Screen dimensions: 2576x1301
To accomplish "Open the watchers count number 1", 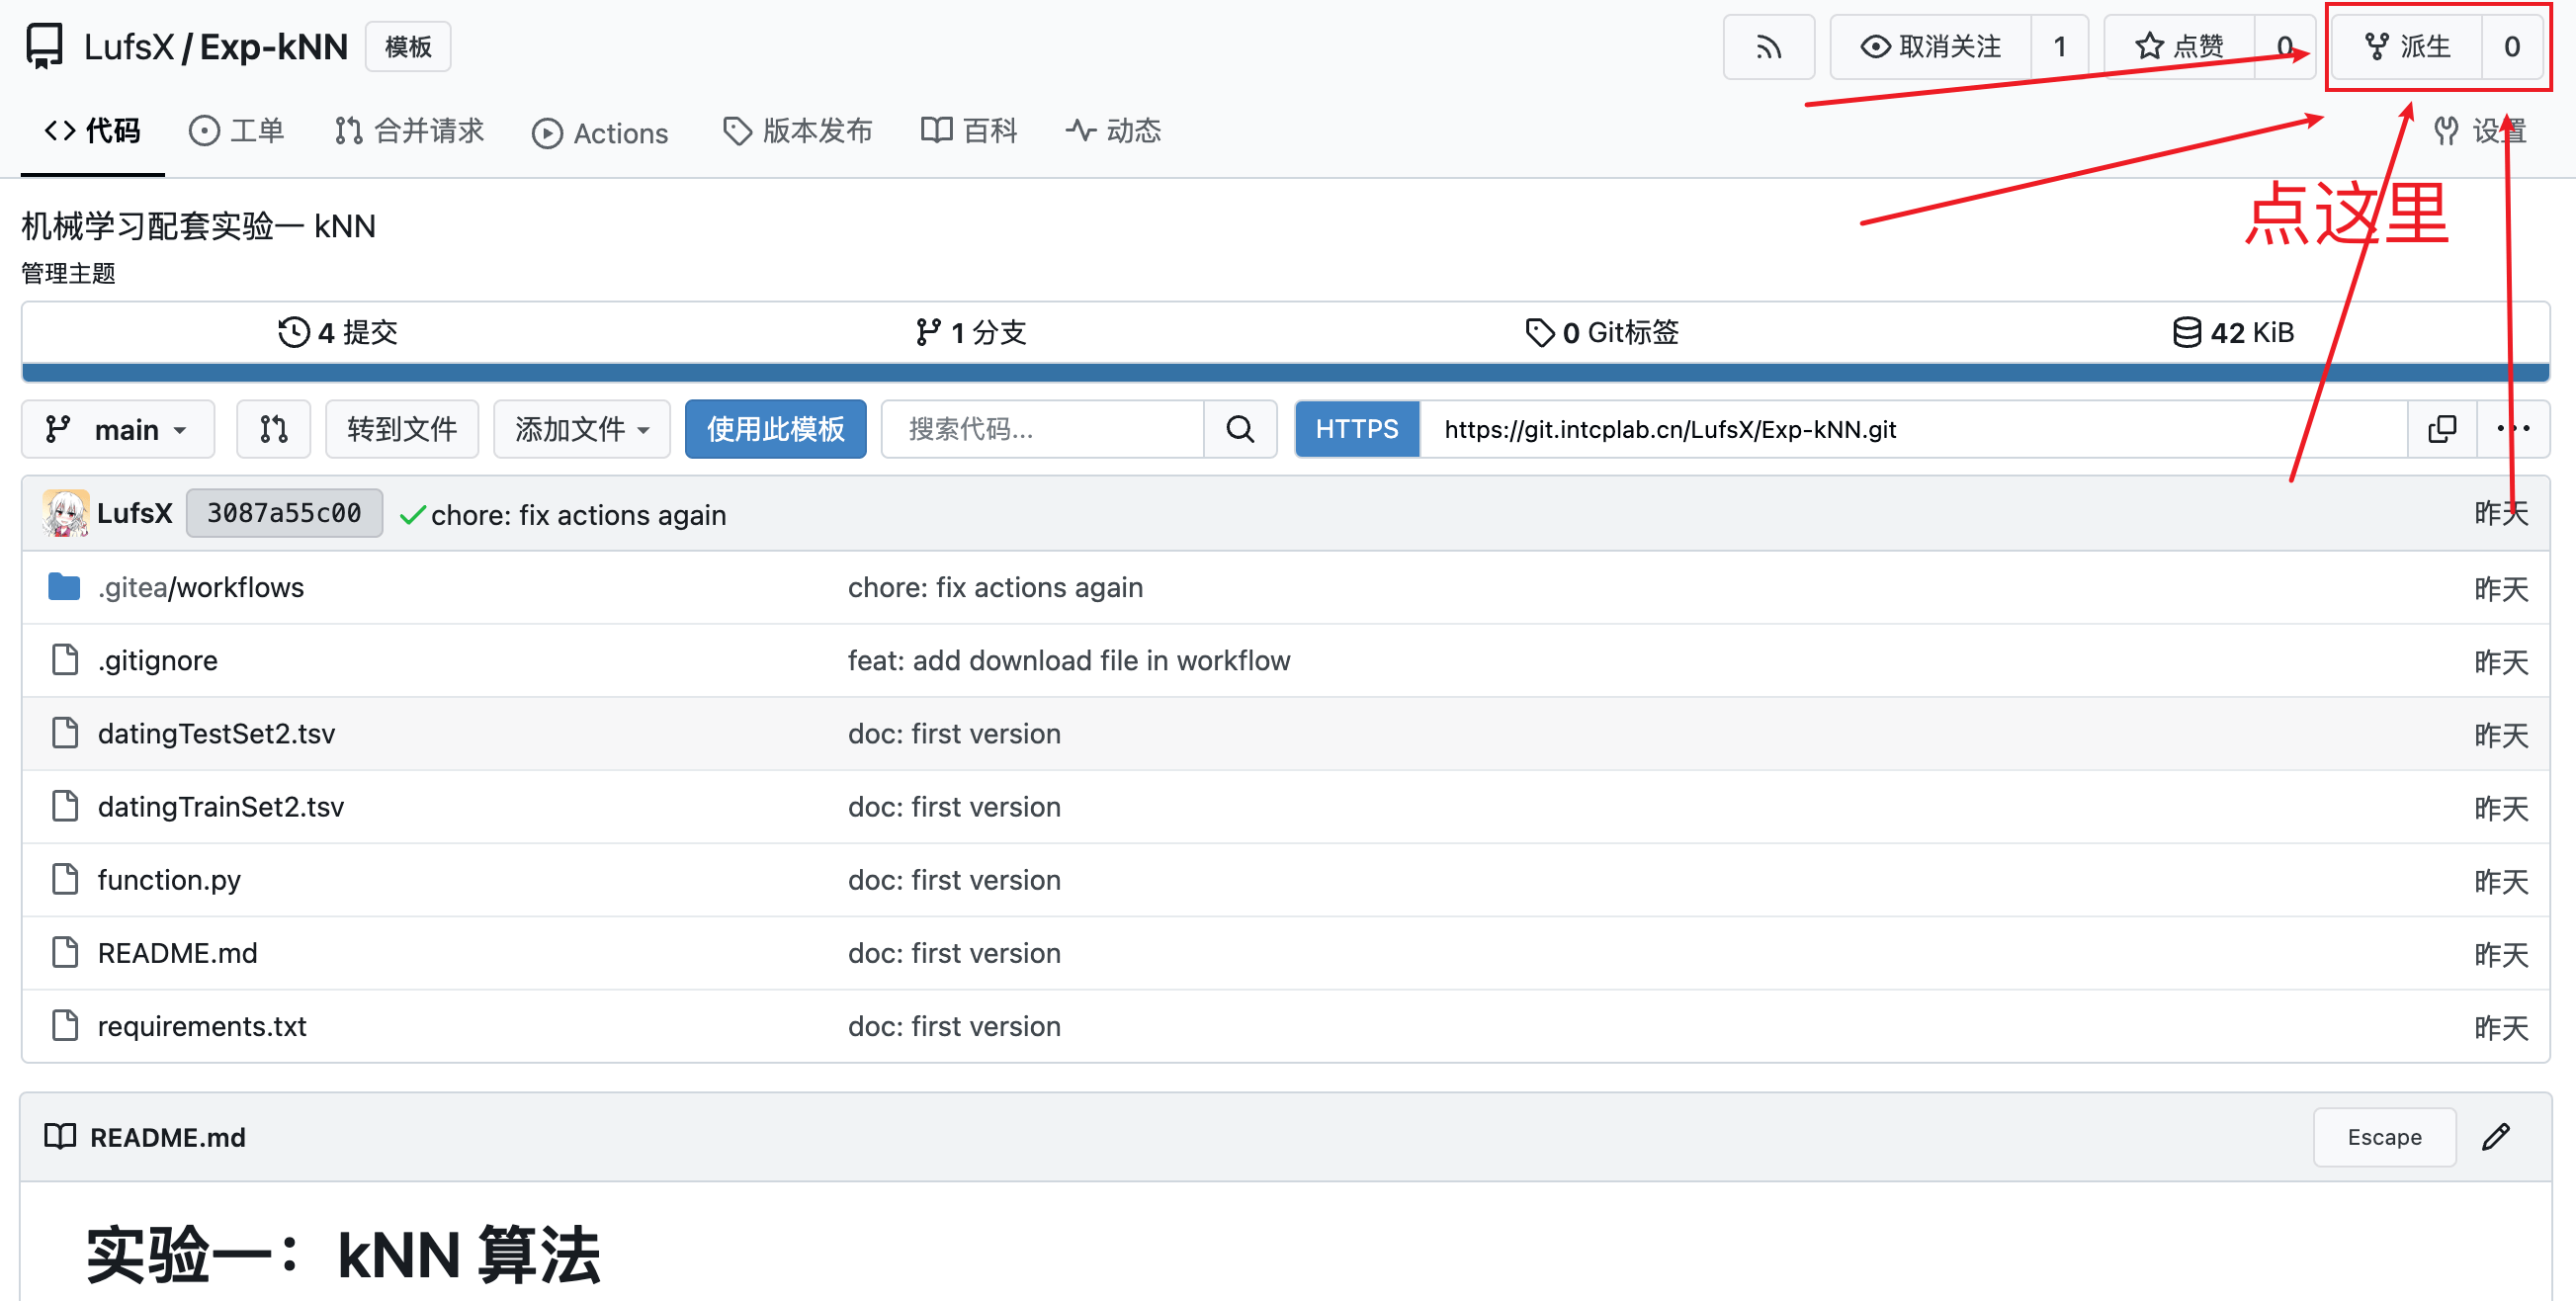I will click(2059, 47).
